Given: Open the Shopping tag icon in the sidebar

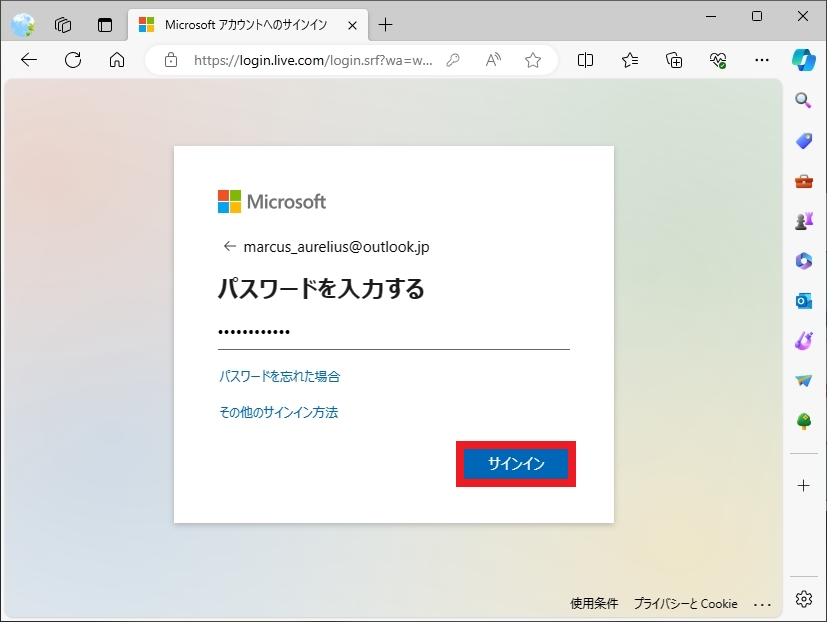Looking at the screenshot, I should pos(803,141).
